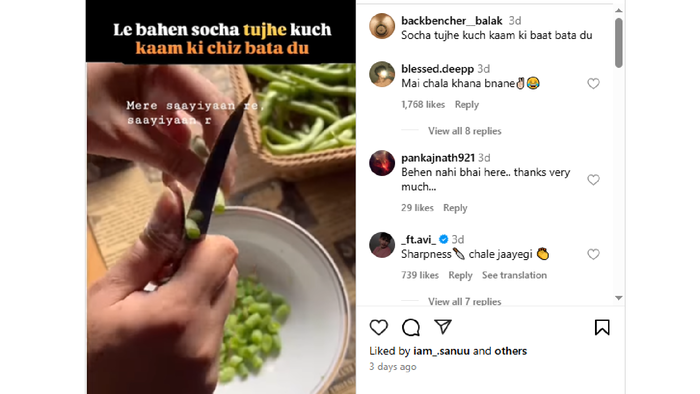Share post via paper plane icon

pyautogui.click(x=443, y=327)
